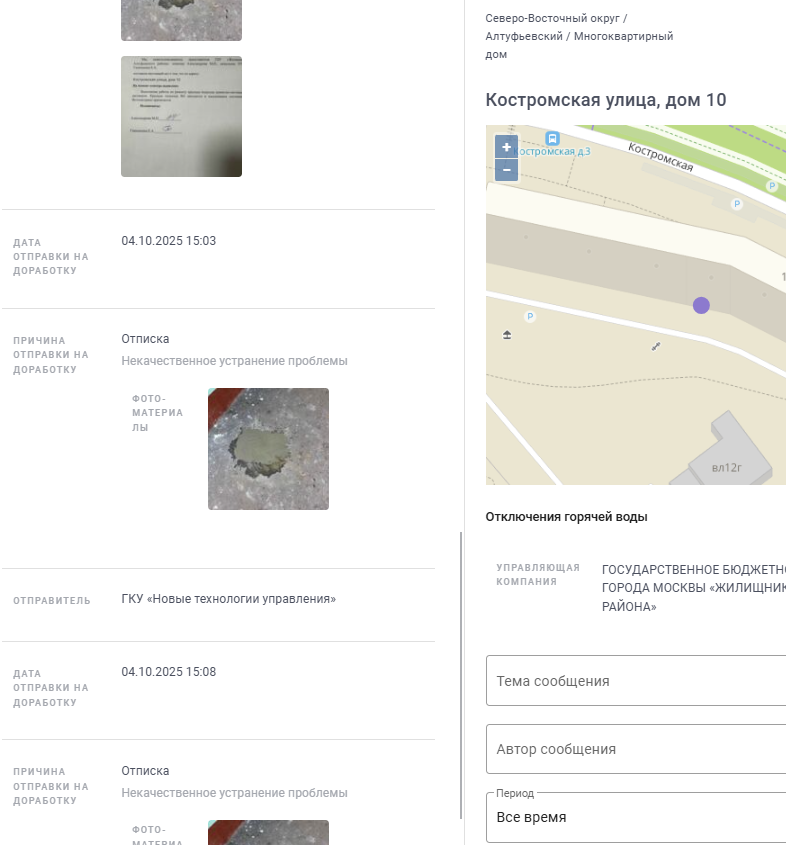Screen dimensions: 786x845
Task: Click the small tool icon on map center
Action: coord(656,347)
